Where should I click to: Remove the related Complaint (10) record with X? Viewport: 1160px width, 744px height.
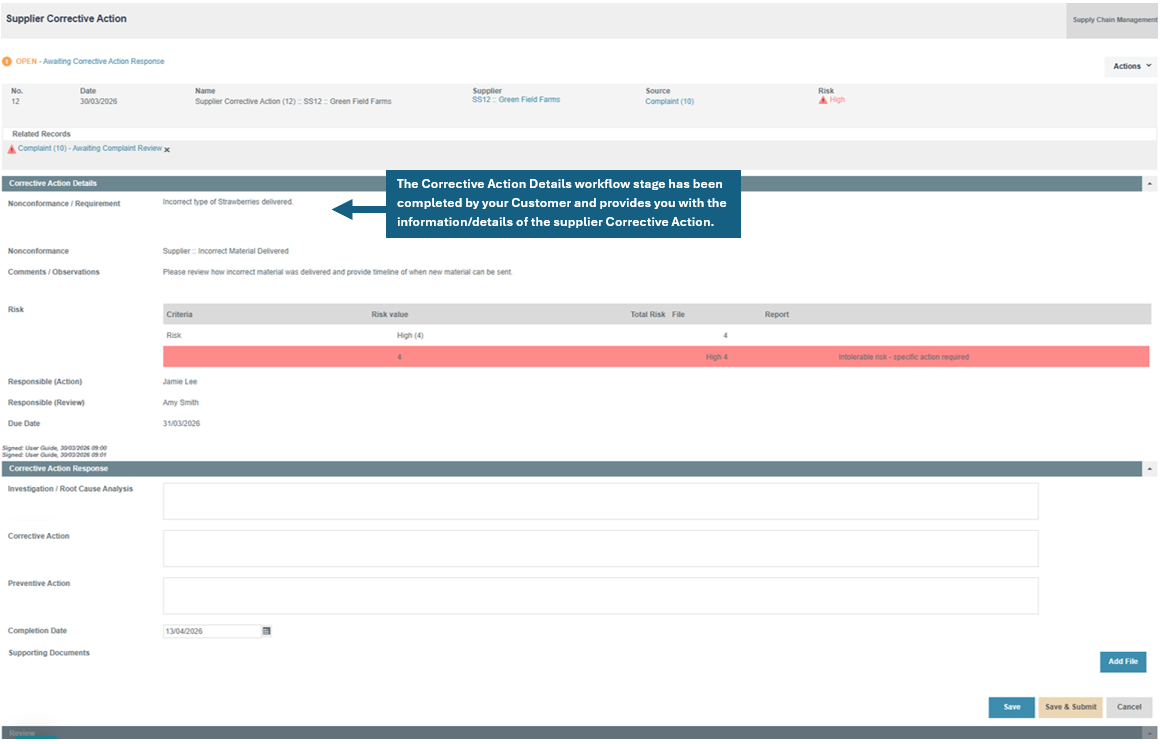(167, 150)
